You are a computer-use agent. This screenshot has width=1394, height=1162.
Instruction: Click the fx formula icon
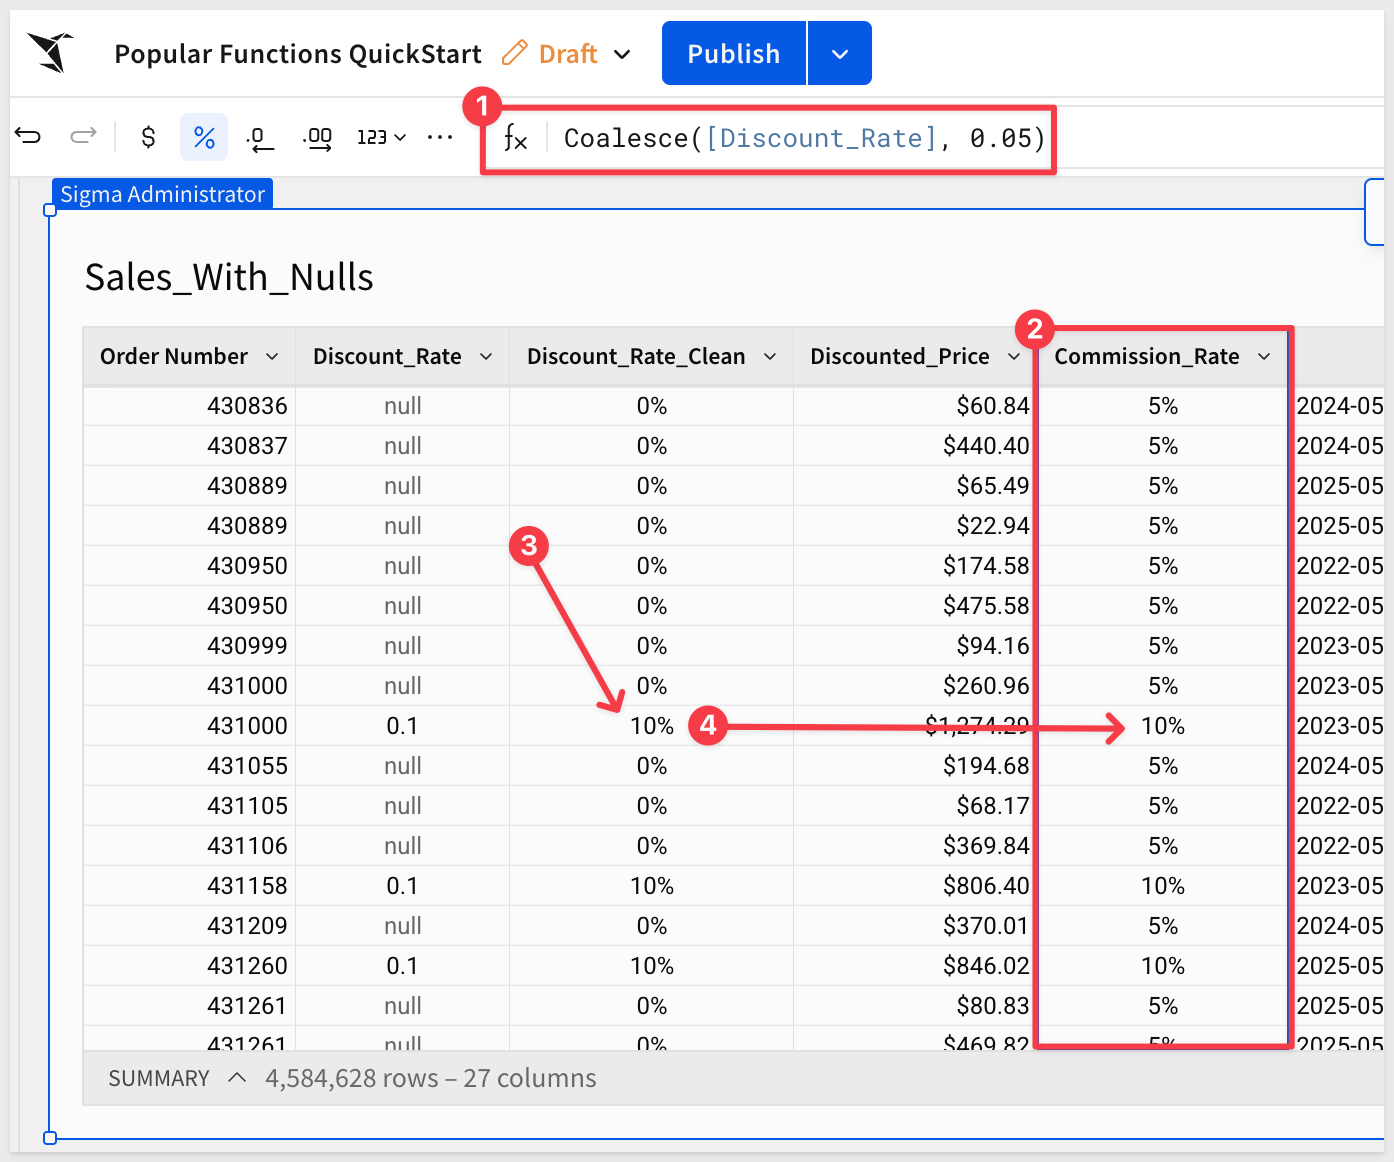click(x=515, y=138)
